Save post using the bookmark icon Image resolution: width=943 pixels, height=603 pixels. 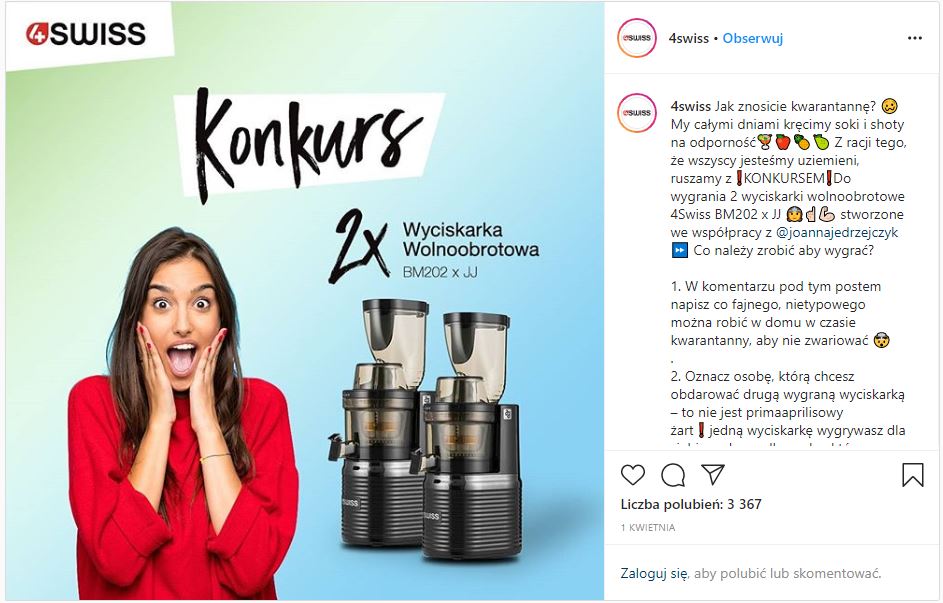tap(912, 474)
